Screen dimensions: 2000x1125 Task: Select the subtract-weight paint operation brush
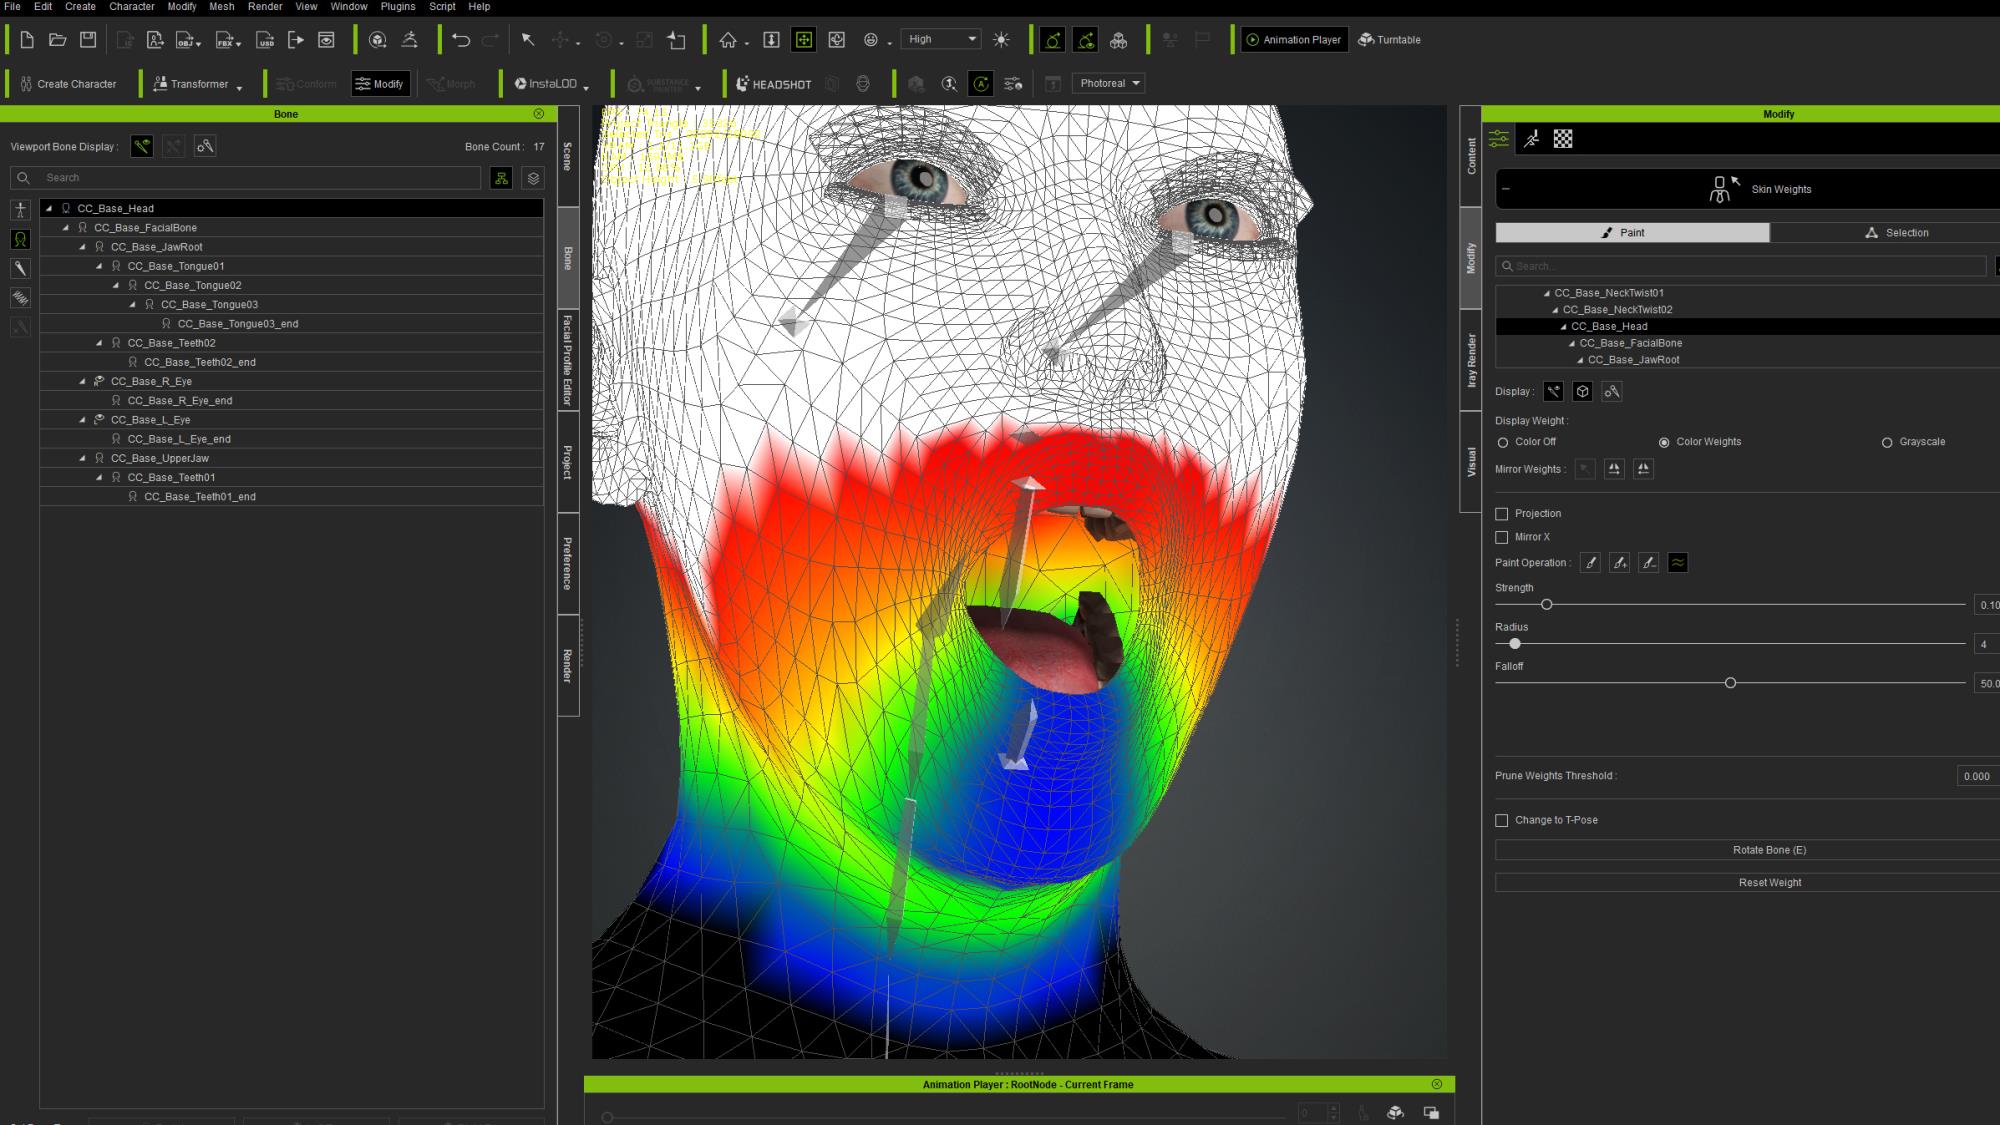coord(1649,563)
